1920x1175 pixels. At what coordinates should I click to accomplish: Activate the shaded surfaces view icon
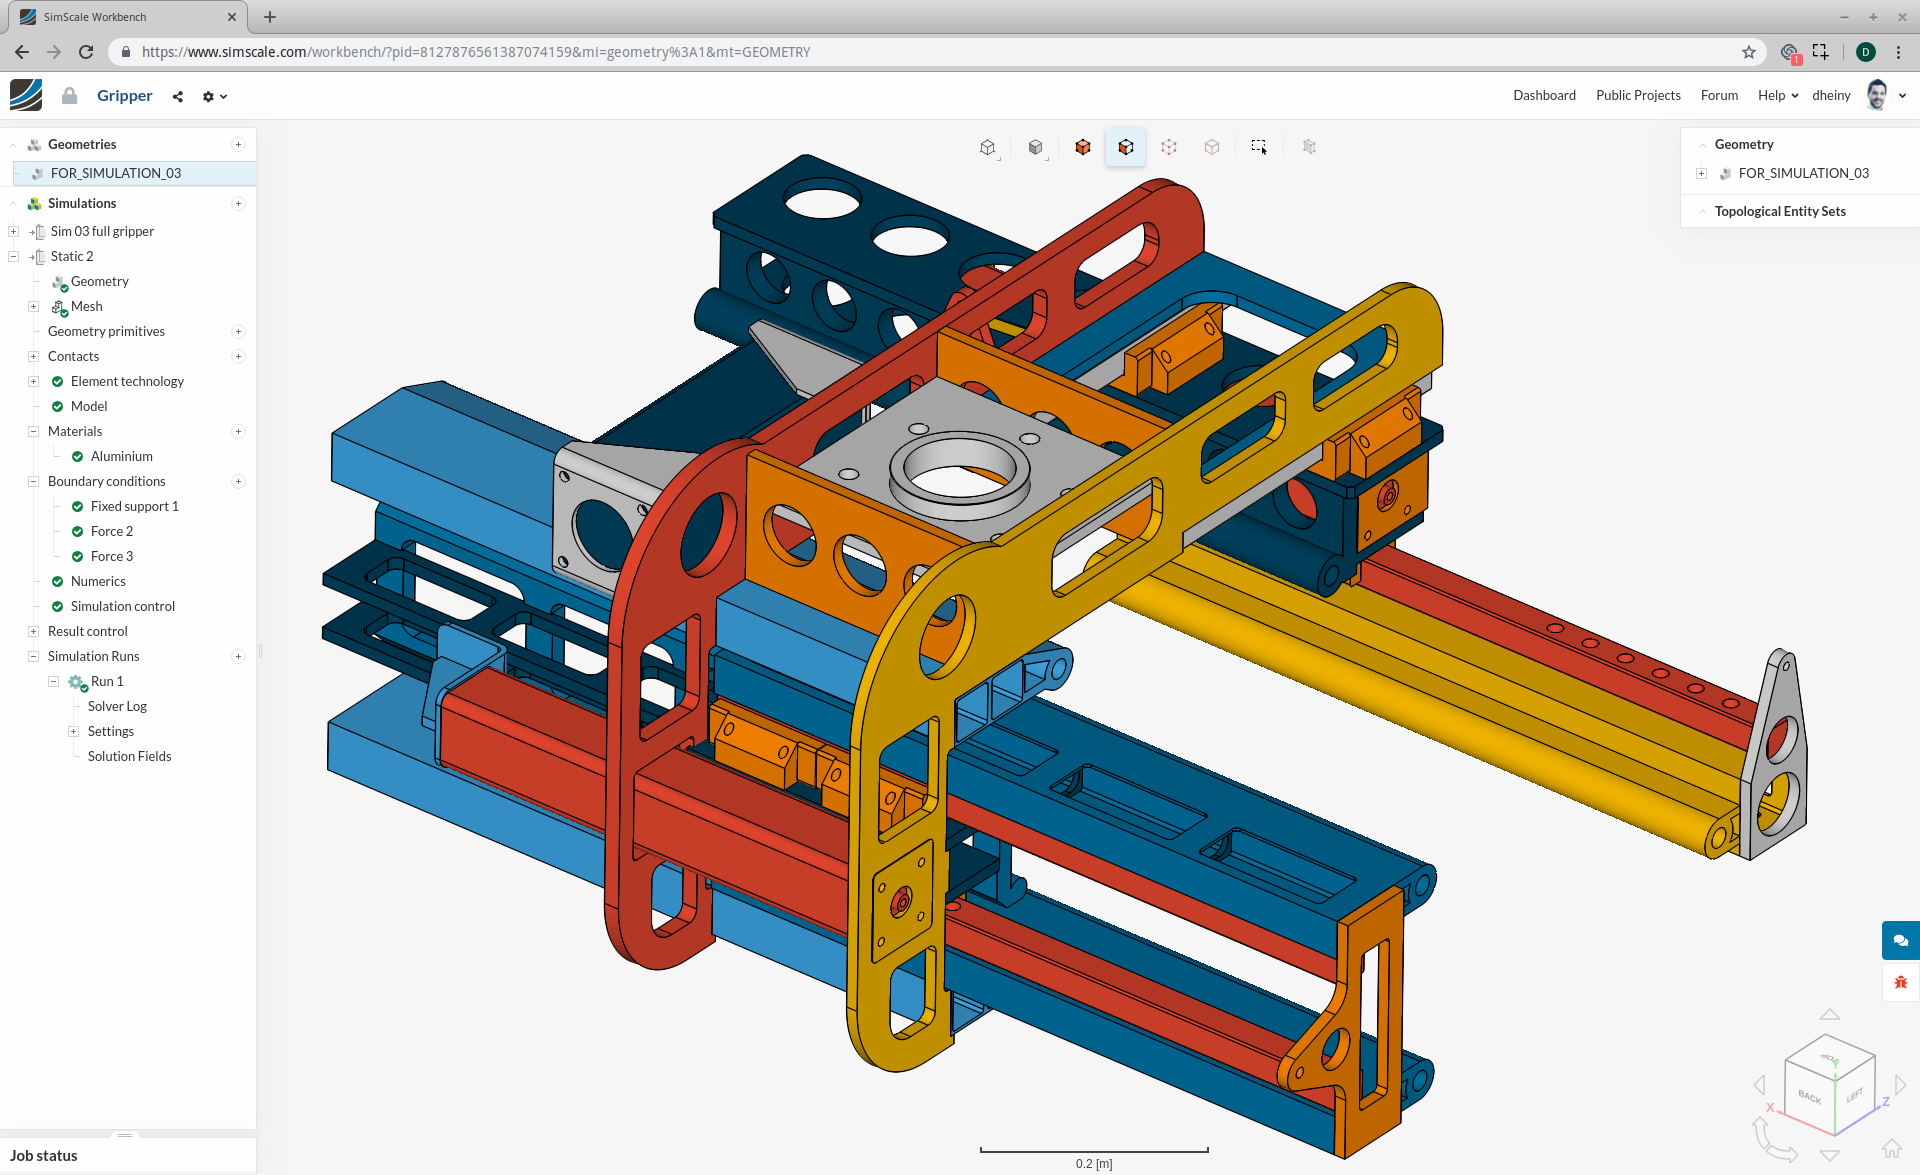pos(1036,146)
